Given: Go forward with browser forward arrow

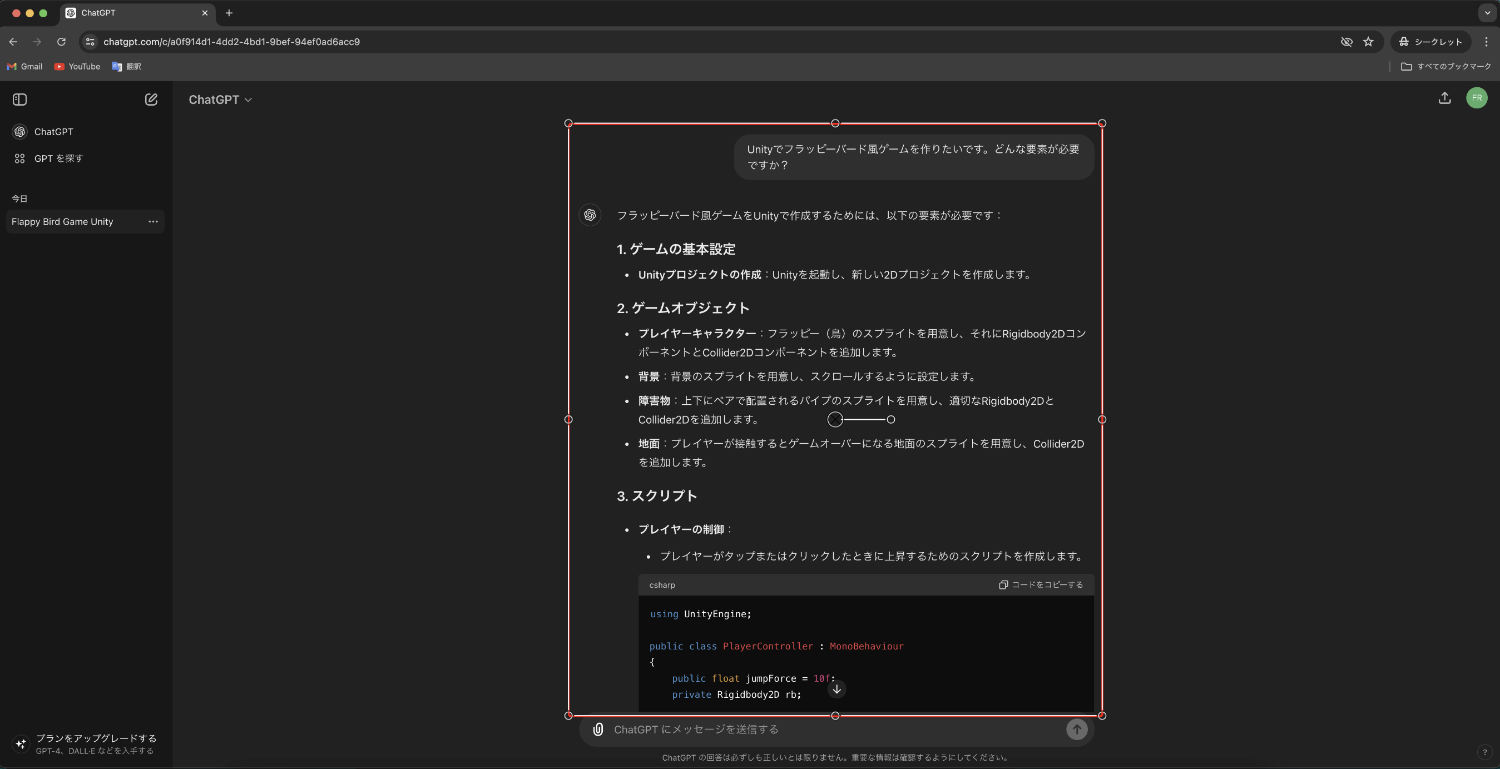Looking at the screenshot, I should (x=37, y=42).
